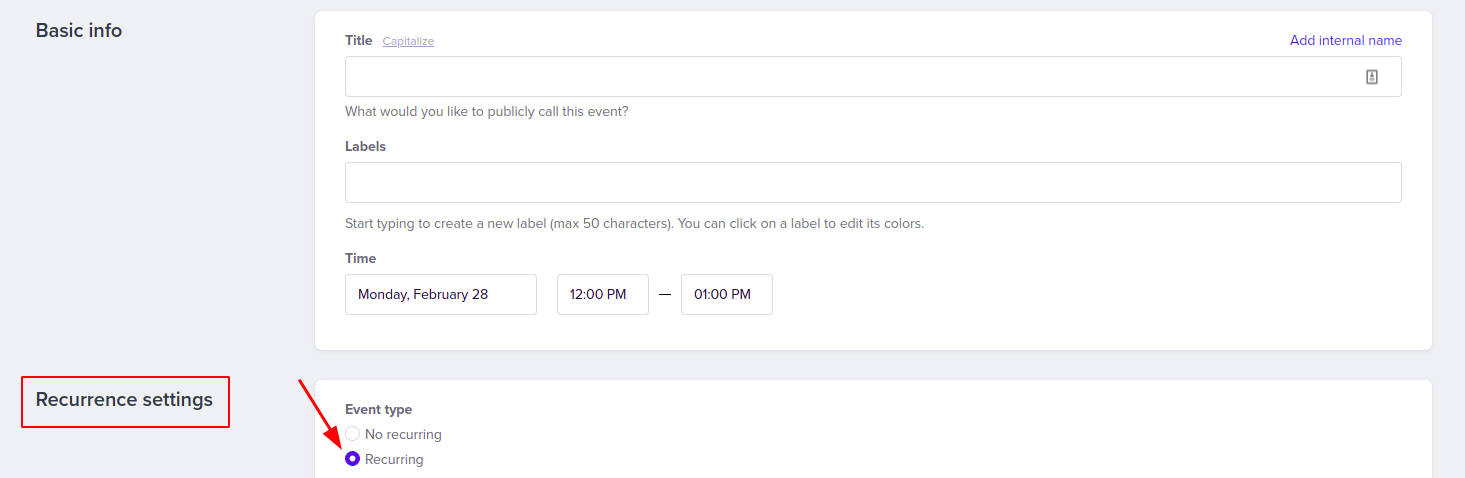Click the Capitalize link beside Title
This screenshot has height=478, width=1465.
point(408,41)
